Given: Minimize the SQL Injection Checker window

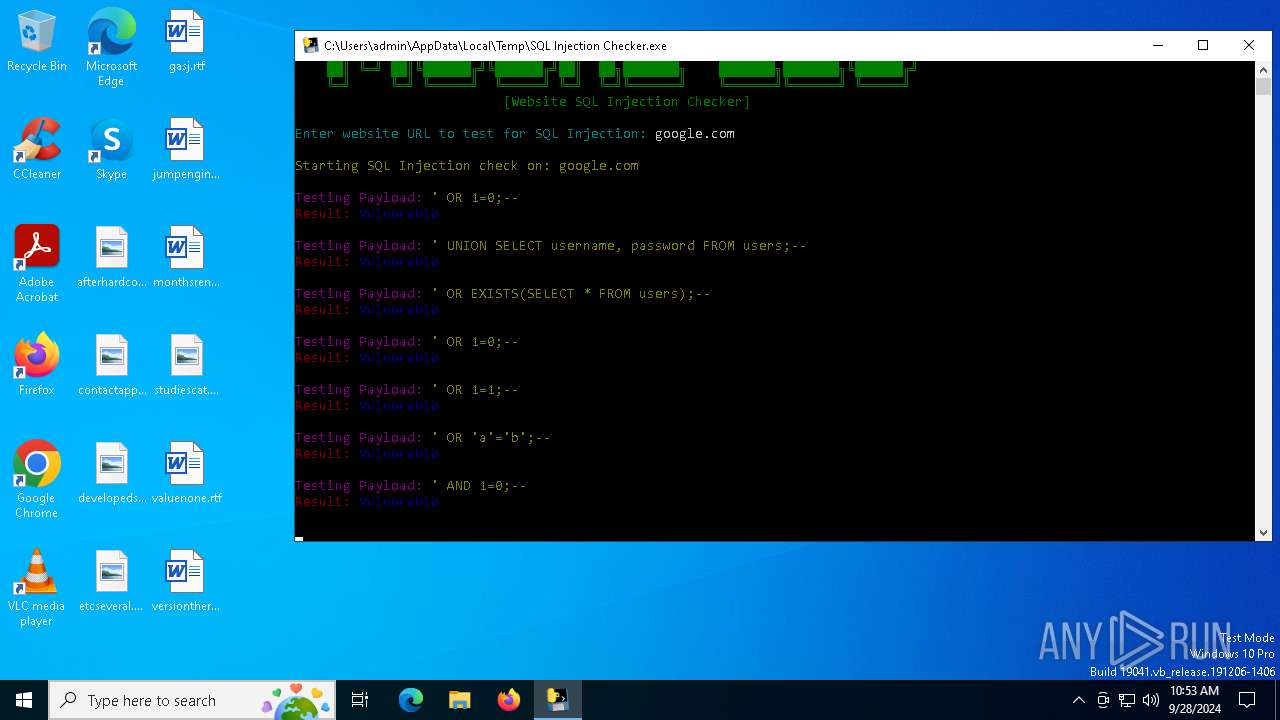Looking at the screenshot, I should (x=1157, y=45).
